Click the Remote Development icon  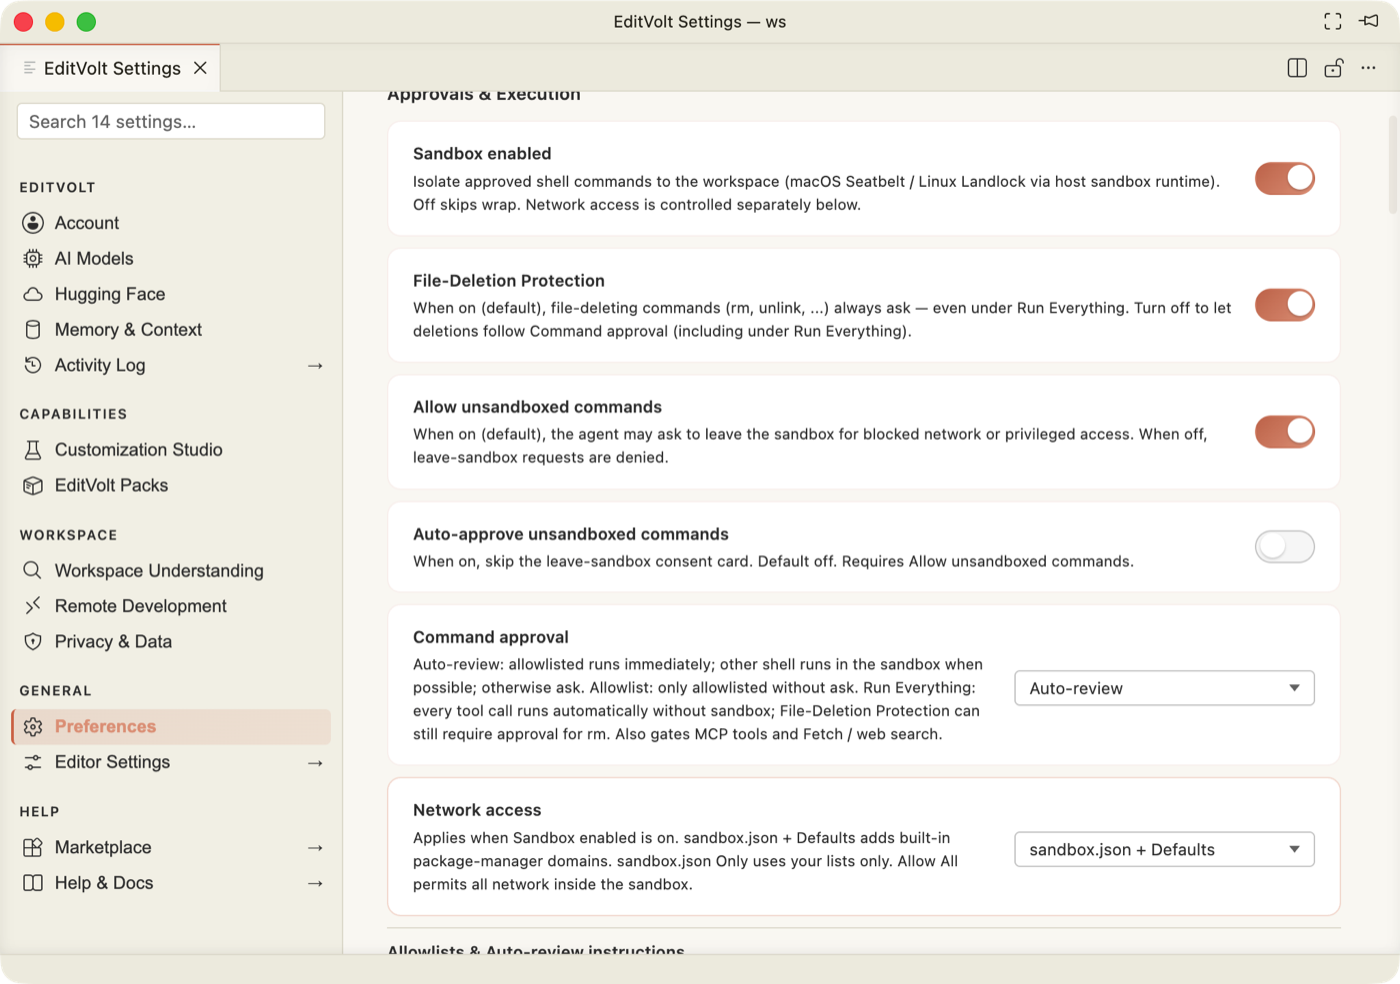[x=33, y=606]
